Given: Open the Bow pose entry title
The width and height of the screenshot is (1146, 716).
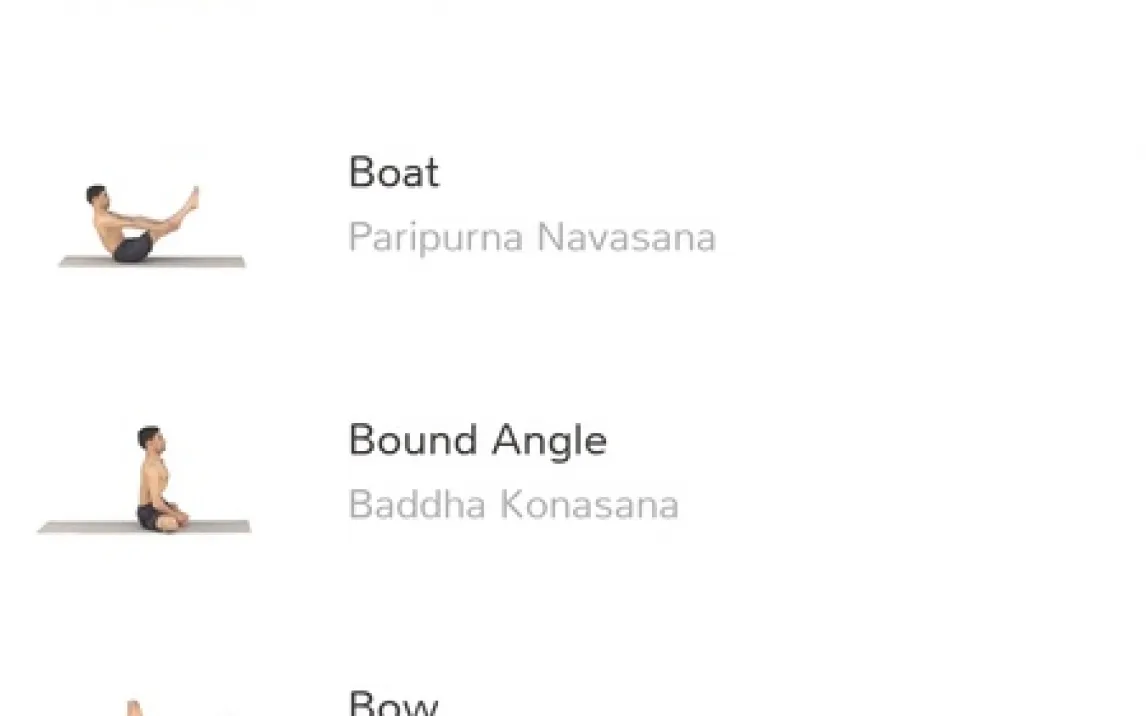Looking at the screenshot, I should pos(393,704).
